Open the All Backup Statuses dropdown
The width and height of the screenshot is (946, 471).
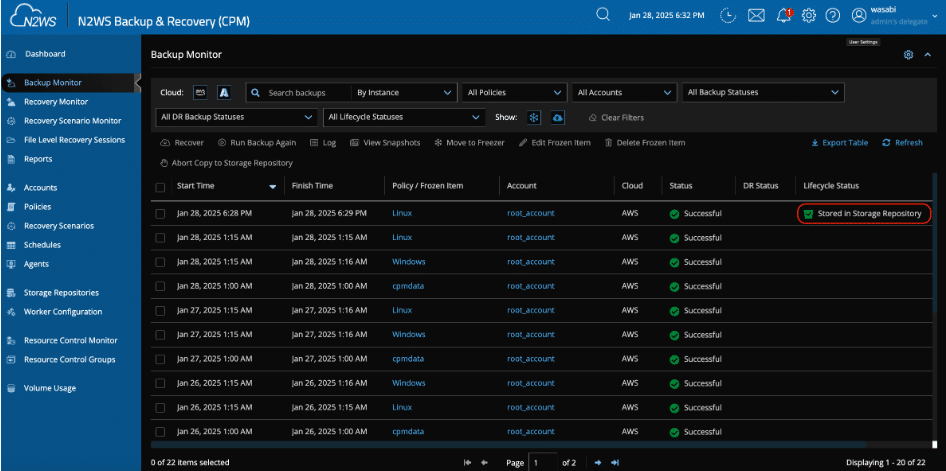point(763,93)
